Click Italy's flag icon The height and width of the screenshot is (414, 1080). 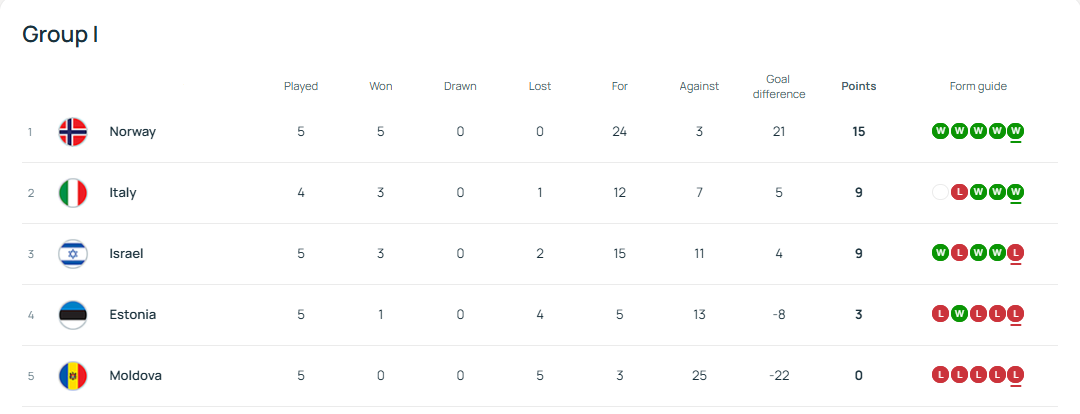point(73,193)
